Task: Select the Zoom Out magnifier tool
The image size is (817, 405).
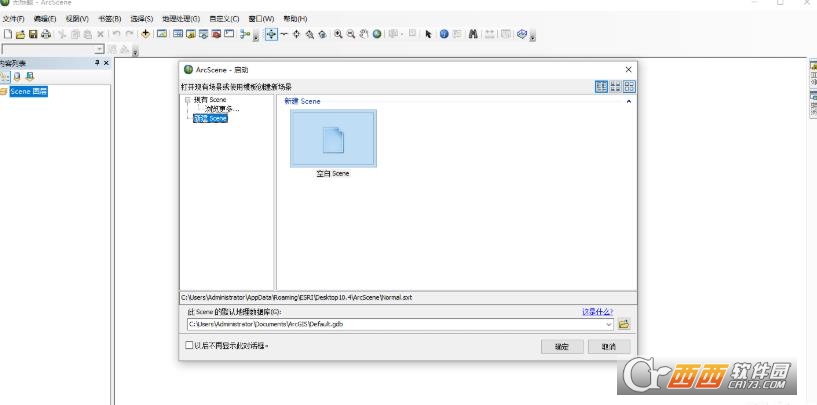Action: pyautogui.click(x=351, y=34)
